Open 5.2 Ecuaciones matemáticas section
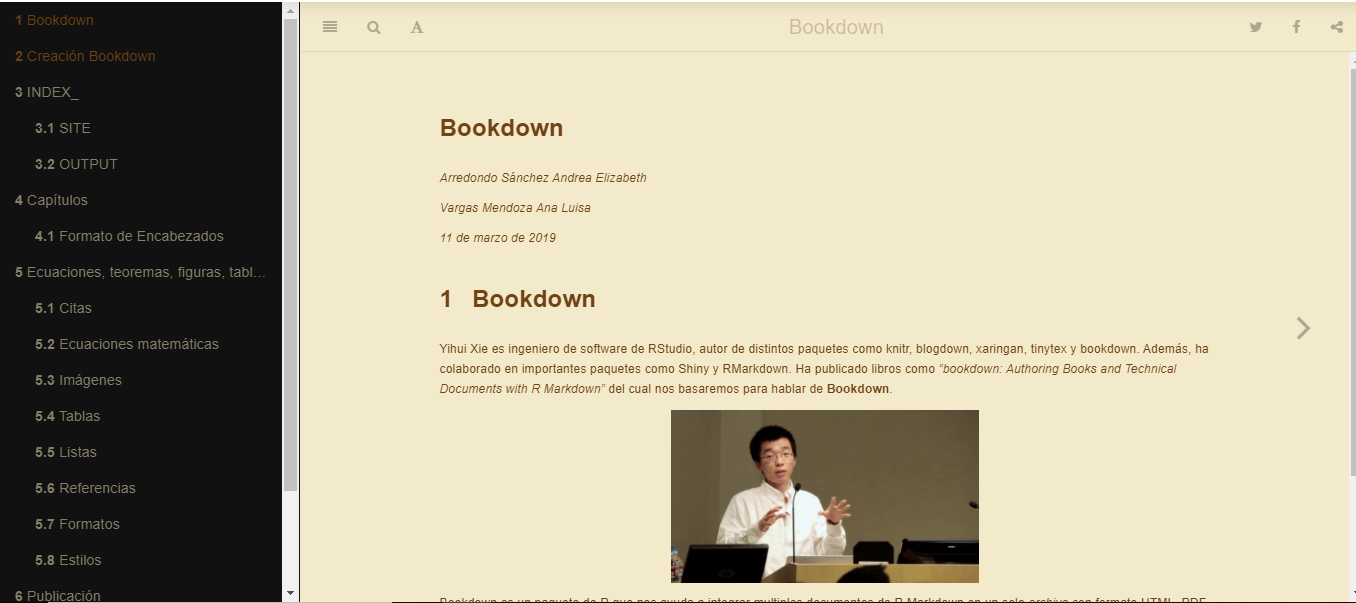 127,344
